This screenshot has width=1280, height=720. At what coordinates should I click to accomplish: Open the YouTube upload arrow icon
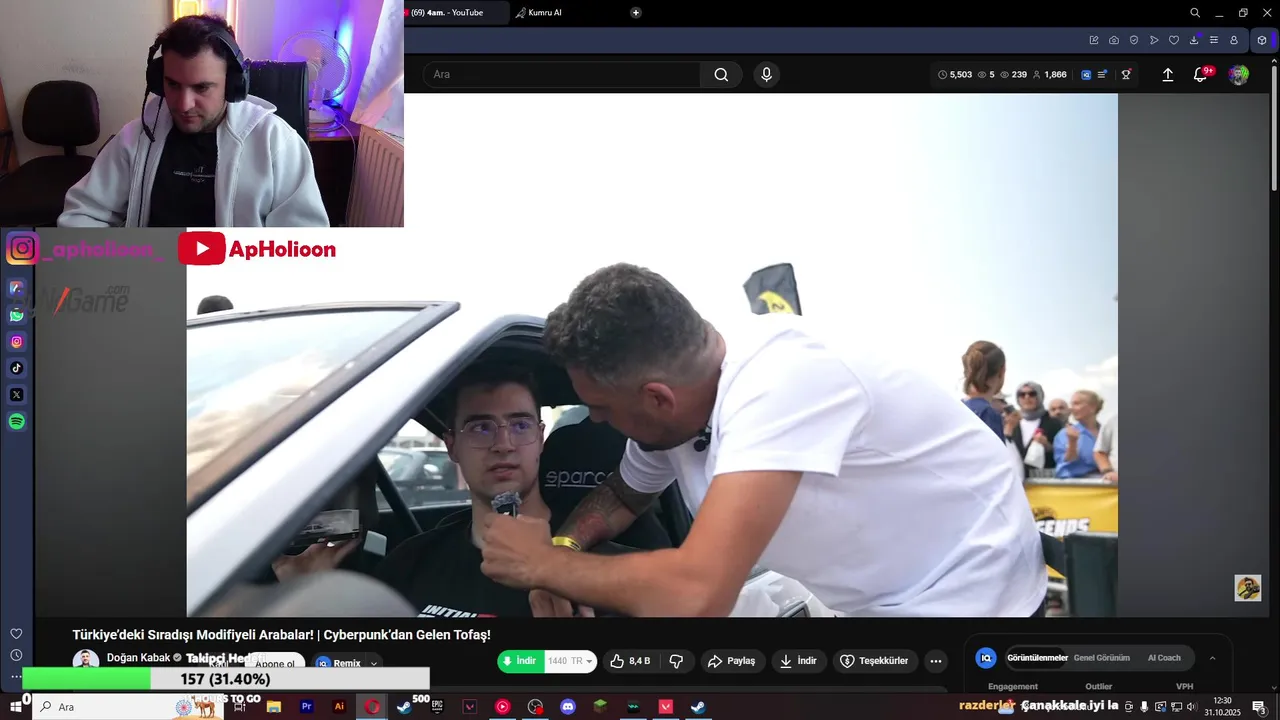(x=1167, y=75)
